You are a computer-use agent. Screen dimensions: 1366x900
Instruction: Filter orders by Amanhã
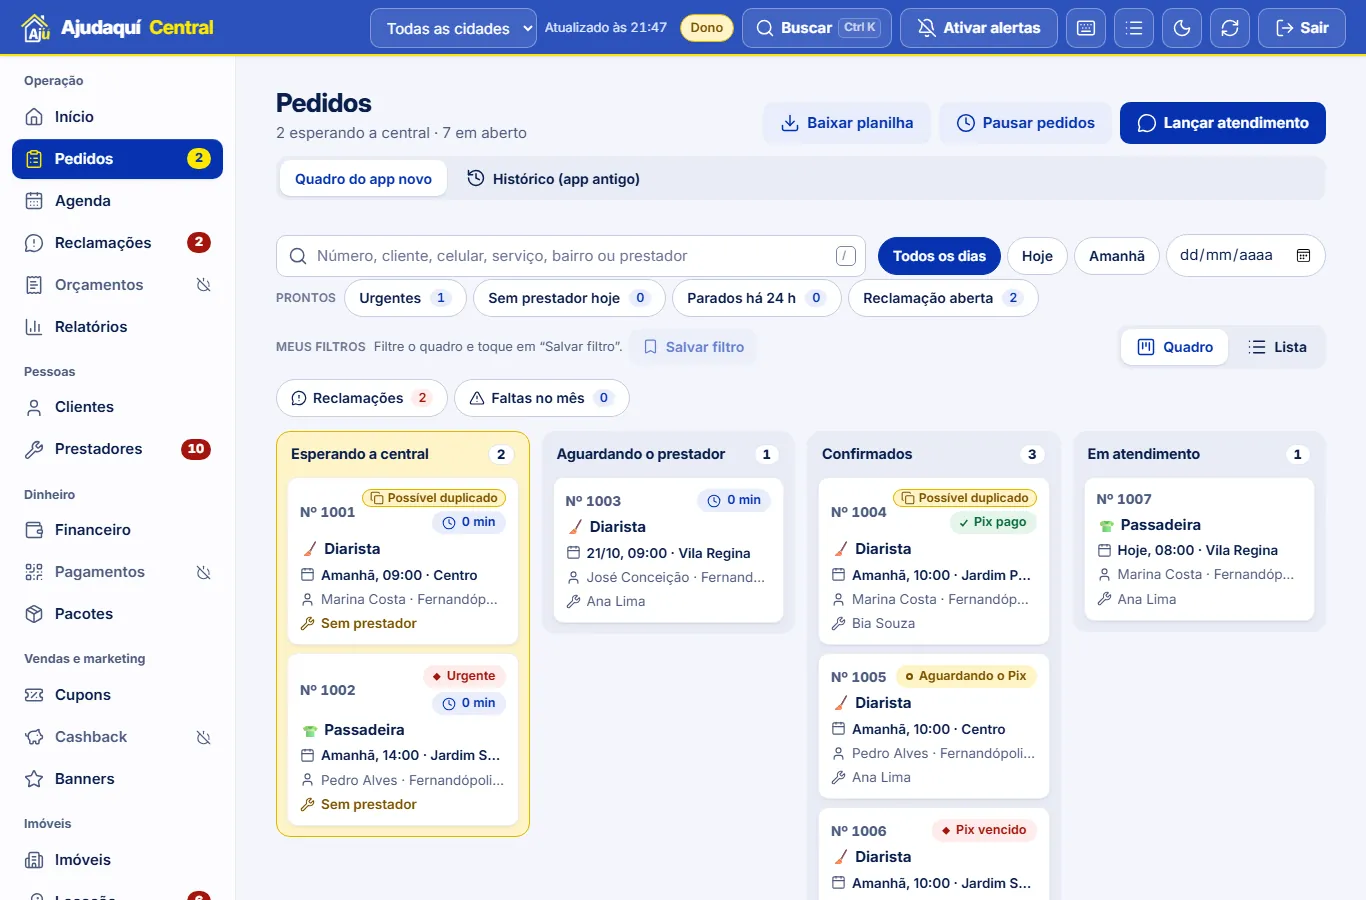click(x=1116, y=256)
